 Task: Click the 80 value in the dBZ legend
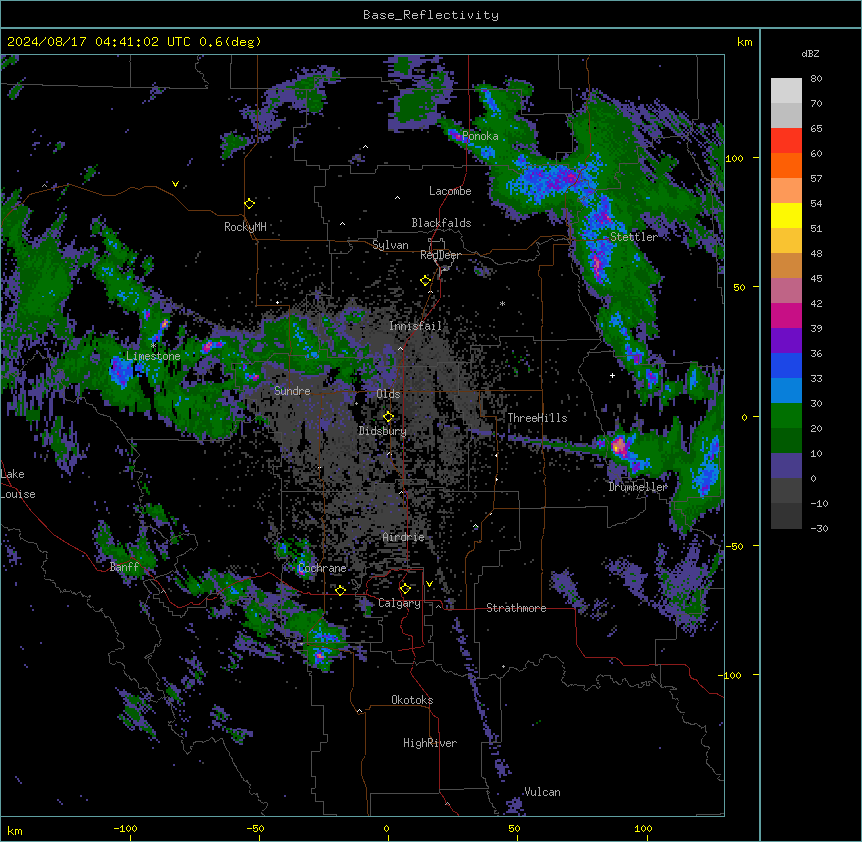816,78
